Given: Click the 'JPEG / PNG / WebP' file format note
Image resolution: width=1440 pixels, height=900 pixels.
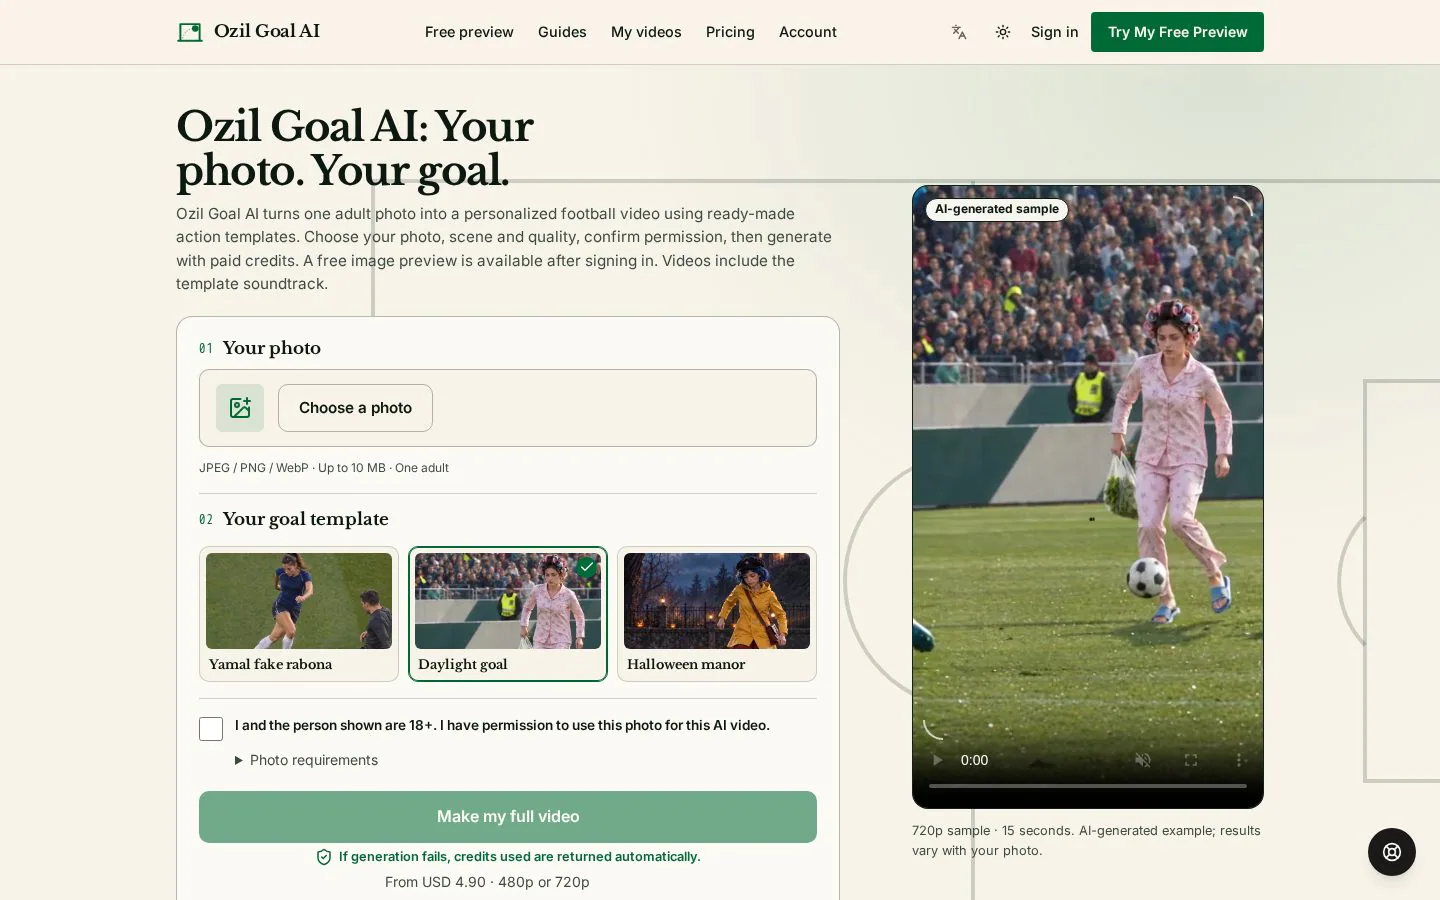Looking at the screenshot, I should (x=324, y=468).
